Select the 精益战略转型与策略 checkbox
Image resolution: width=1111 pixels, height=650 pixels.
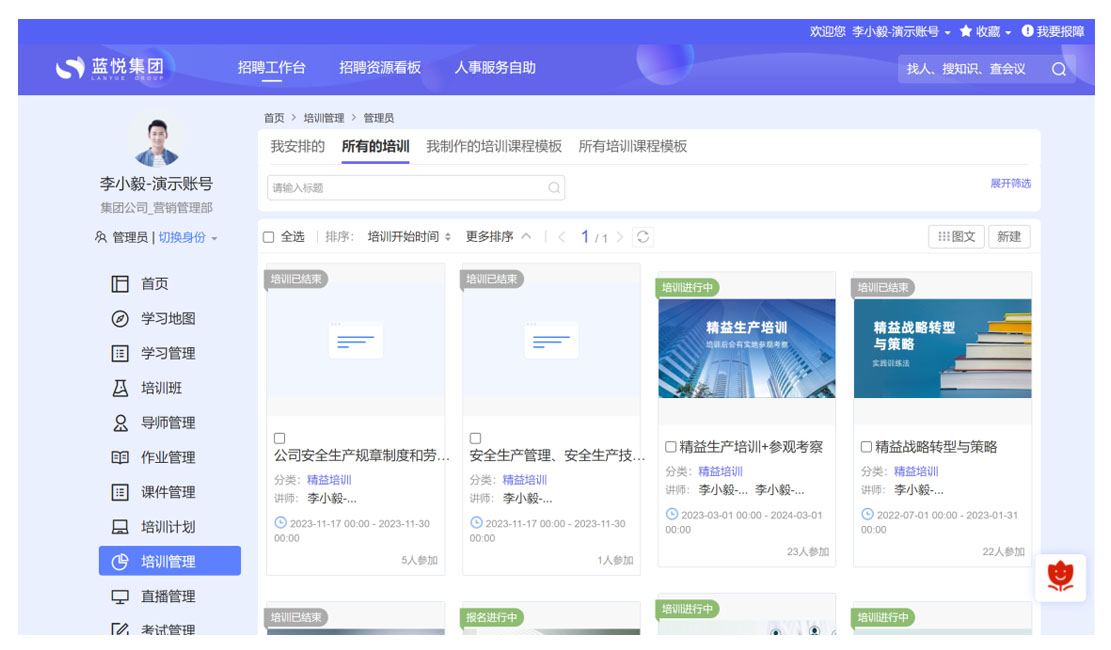tap(867, 447)
